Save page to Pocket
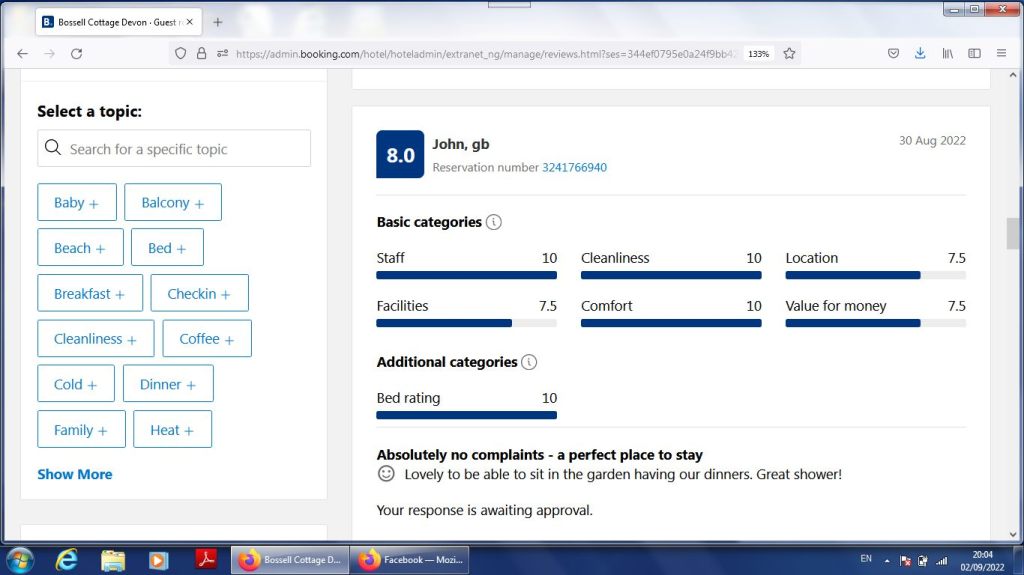This screenshot has width=1024, height=575. click(893, 54)
